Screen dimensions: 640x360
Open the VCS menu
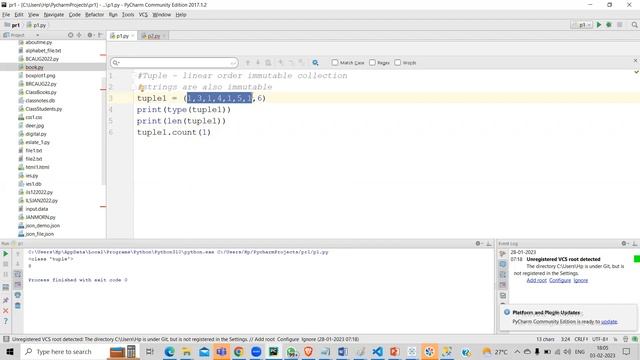coord(143,15)
